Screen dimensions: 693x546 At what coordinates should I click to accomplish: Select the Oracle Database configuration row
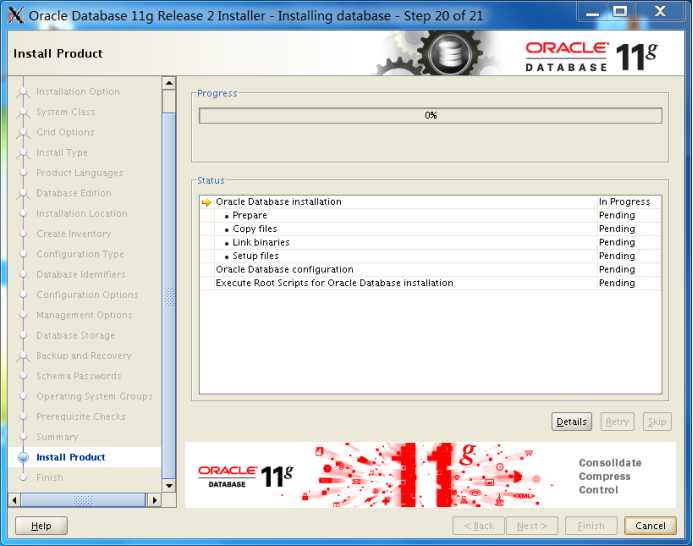(430, 269)
